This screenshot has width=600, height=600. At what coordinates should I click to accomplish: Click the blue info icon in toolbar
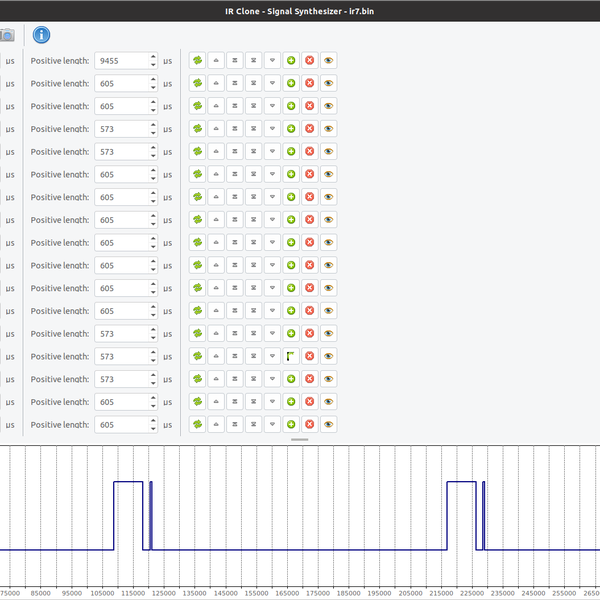tap(41, 35)
